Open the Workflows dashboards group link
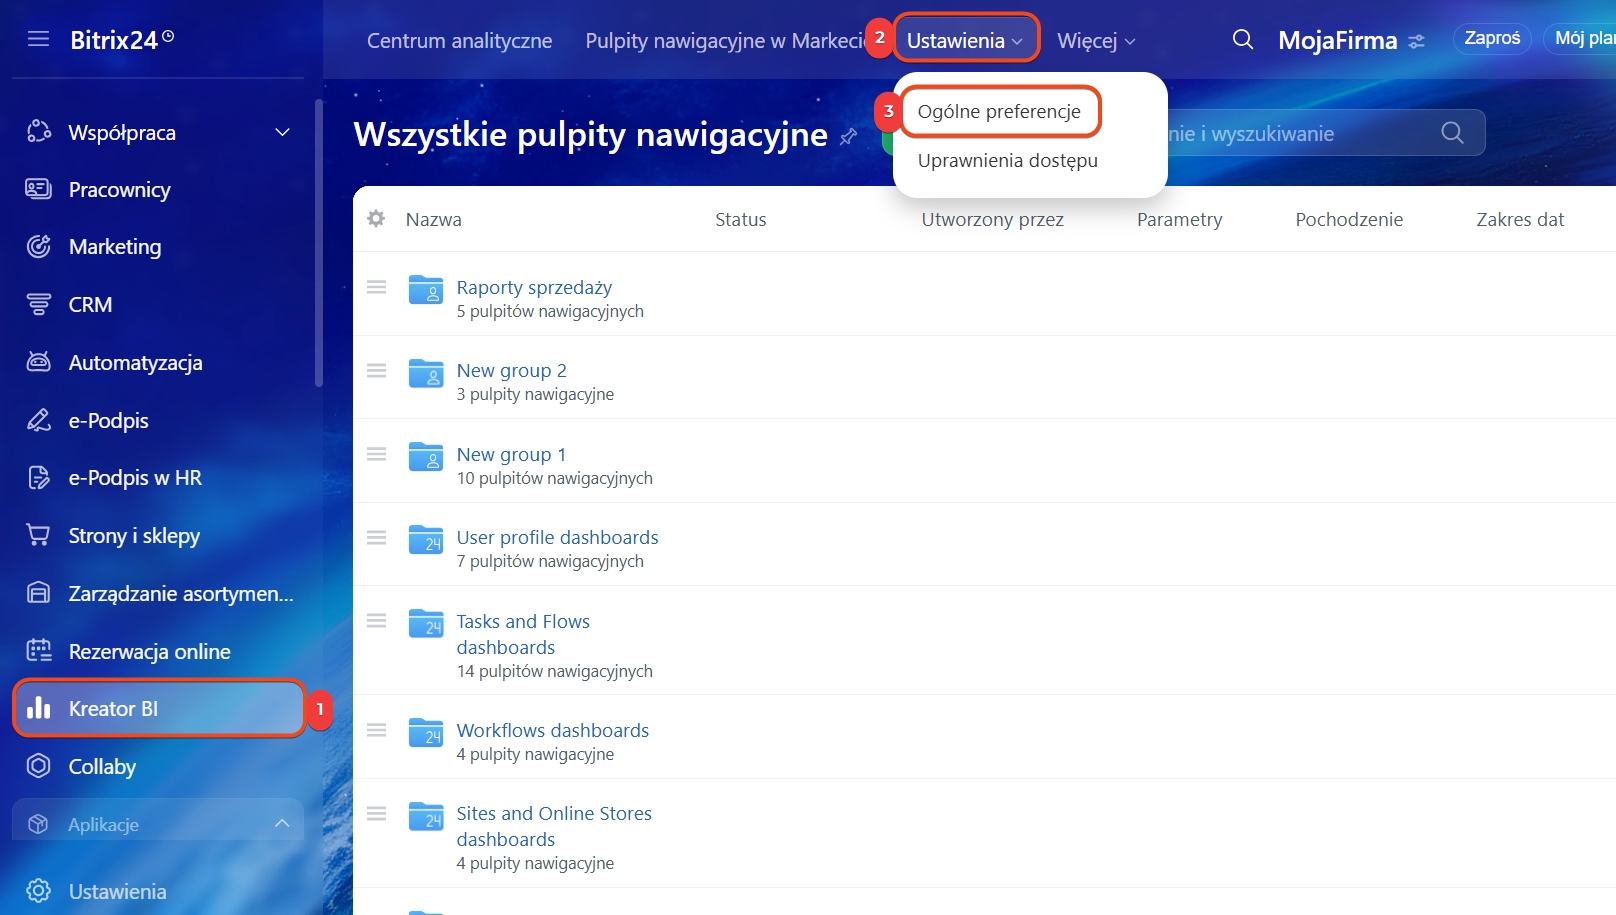The height and width of the screenshot is (915, 1616). click(552, 731)
